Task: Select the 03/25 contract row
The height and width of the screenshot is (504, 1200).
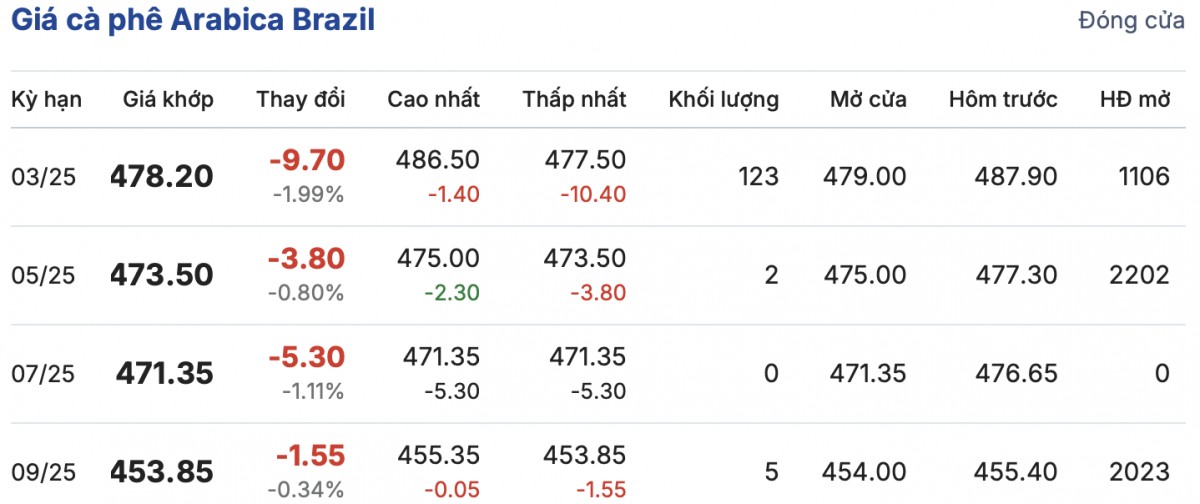Action: [x=43, y=177]
